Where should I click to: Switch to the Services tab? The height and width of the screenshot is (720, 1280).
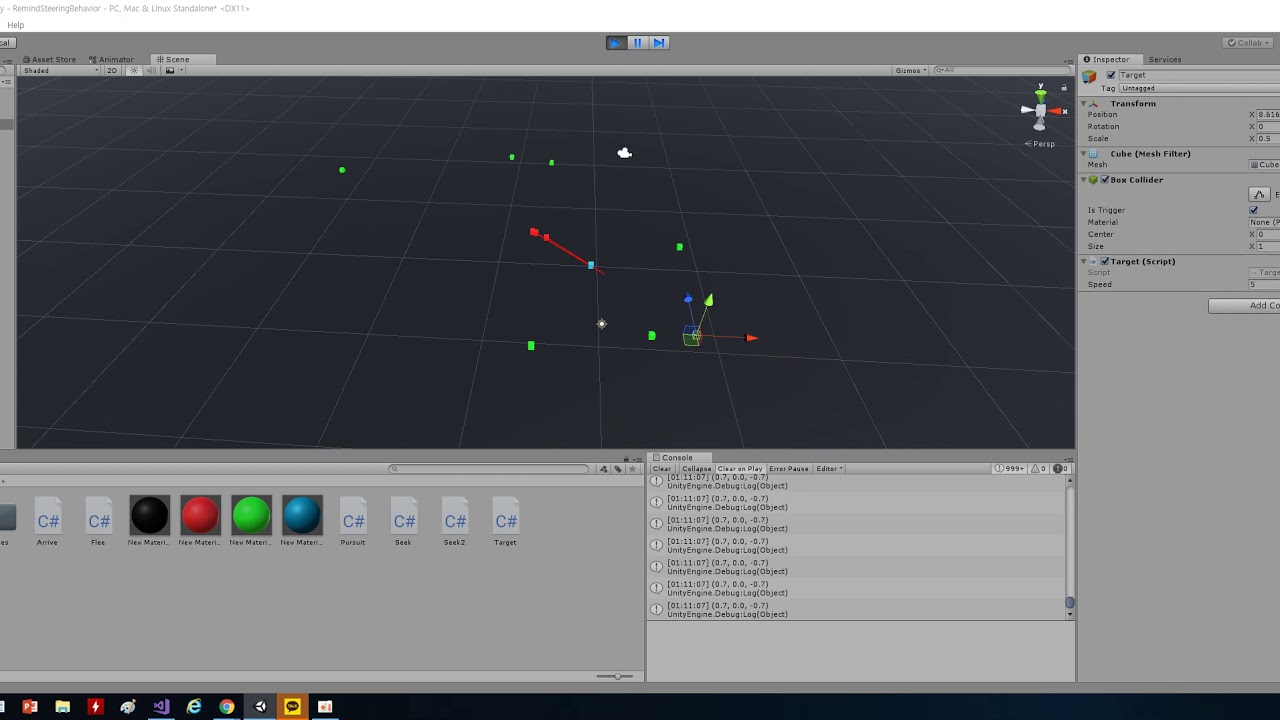pos(1164,59)
